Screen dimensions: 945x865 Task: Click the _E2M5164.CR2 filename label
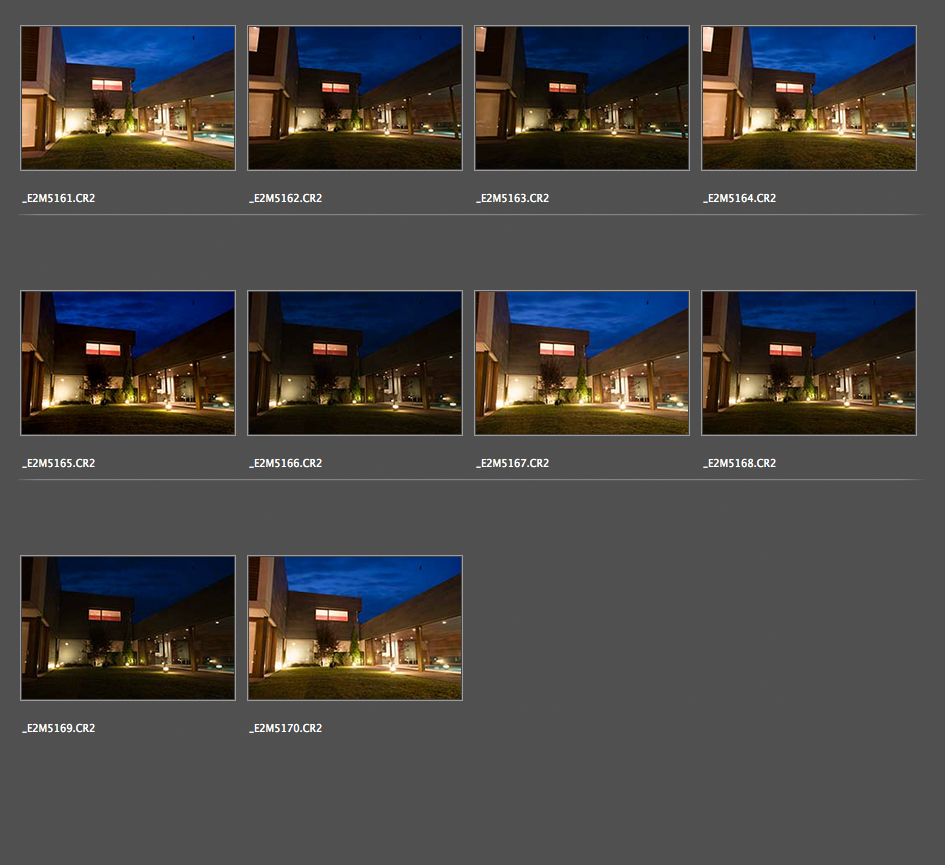coord(740,199)
